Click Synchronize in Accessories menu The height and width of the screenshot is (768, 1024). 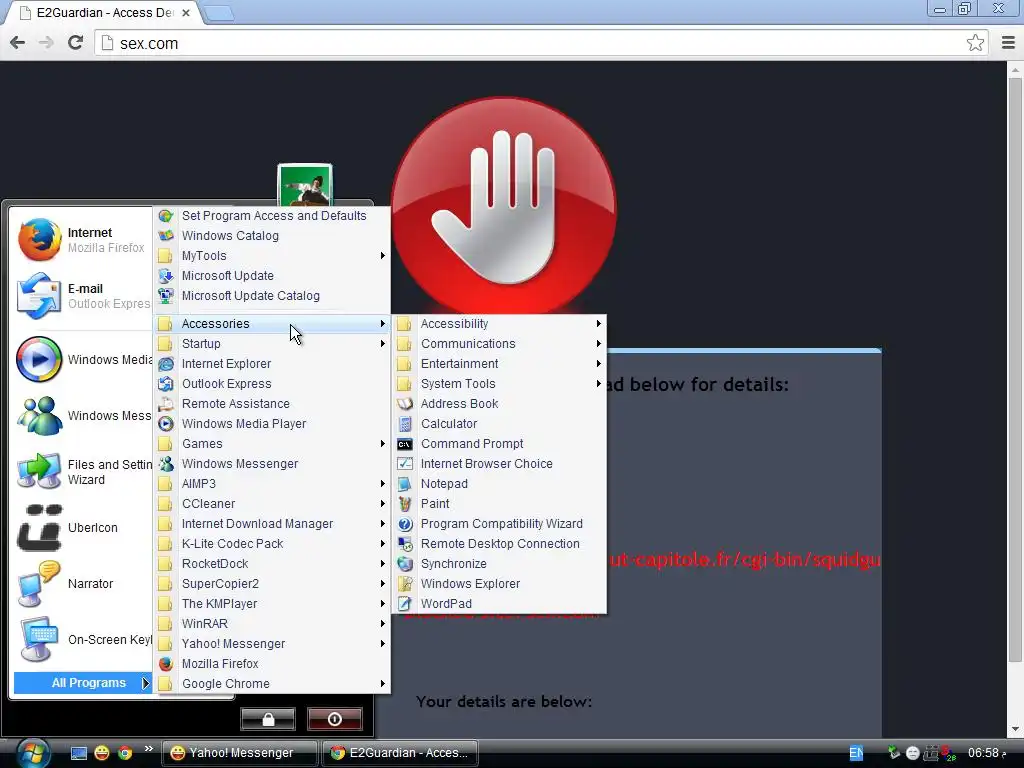(499, 564)
